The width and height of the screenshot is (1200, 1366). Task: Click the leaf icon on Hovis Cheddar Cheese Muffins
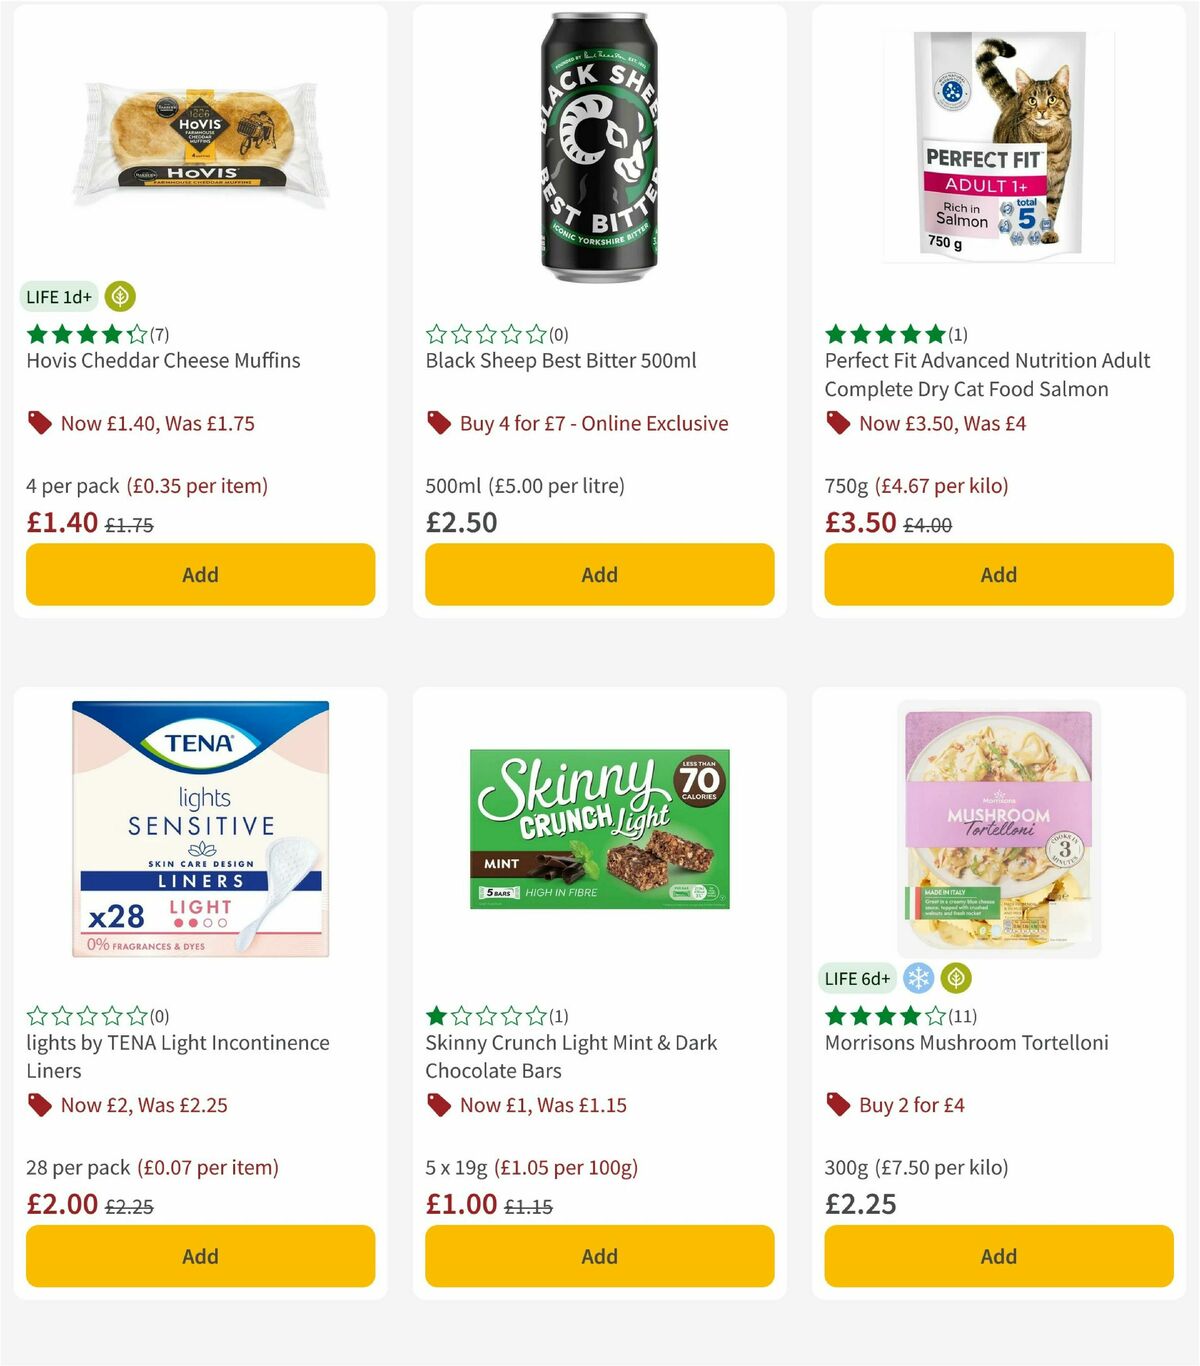tap(120, 296)
